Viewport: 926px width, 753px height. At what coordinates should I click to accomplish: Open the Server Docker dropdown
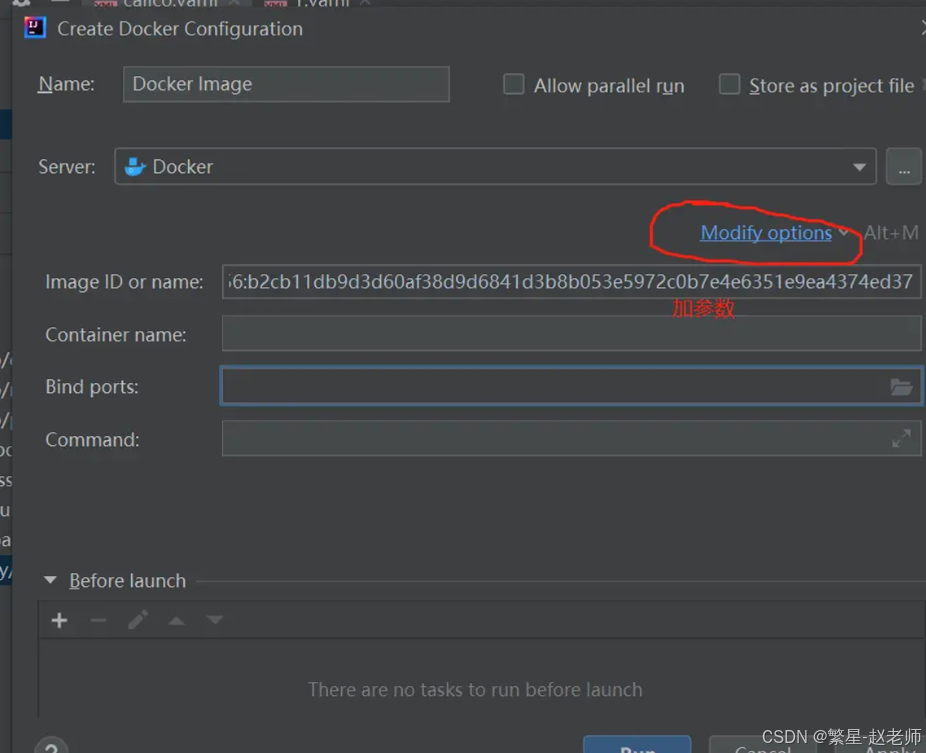[495, 167]
